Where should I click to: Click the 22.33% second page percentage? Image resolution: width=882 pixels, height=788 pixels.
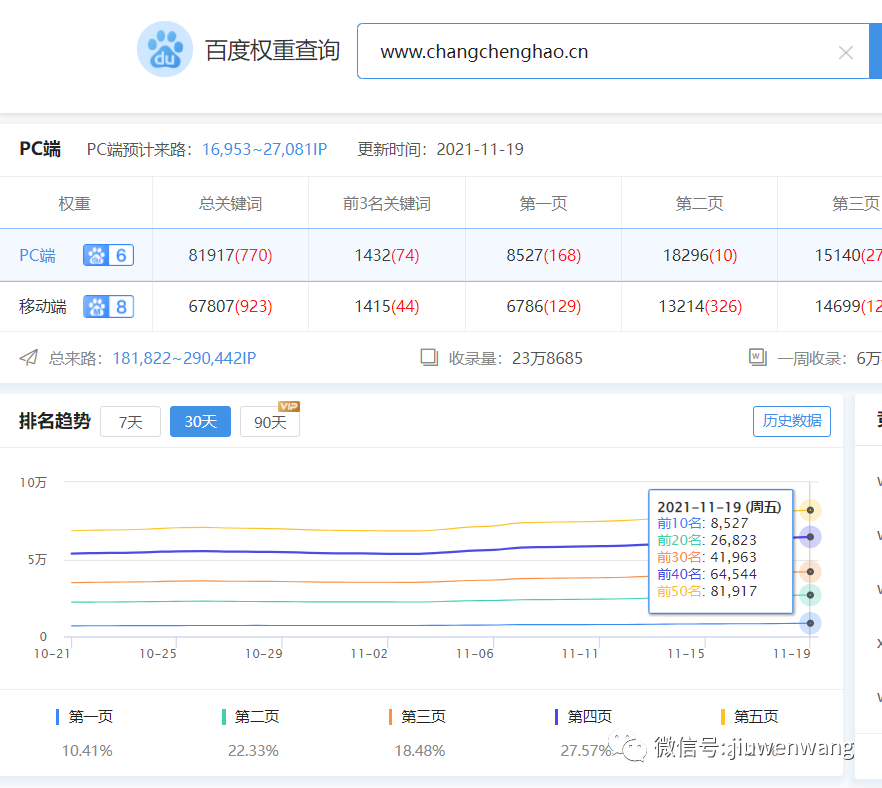tap(253, 750)
